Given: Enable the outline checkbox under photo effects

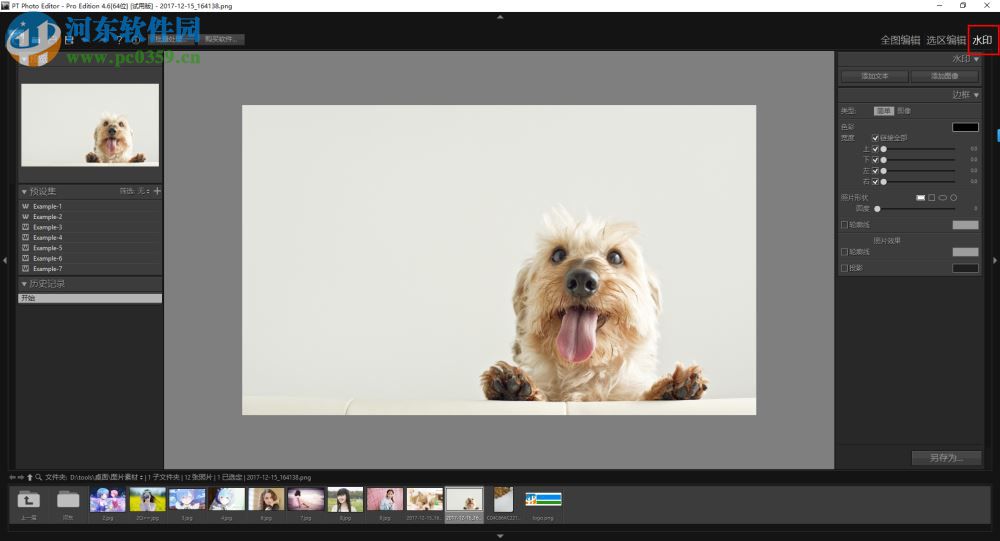Looking at the screenshot, I should [x=844, y=252].
